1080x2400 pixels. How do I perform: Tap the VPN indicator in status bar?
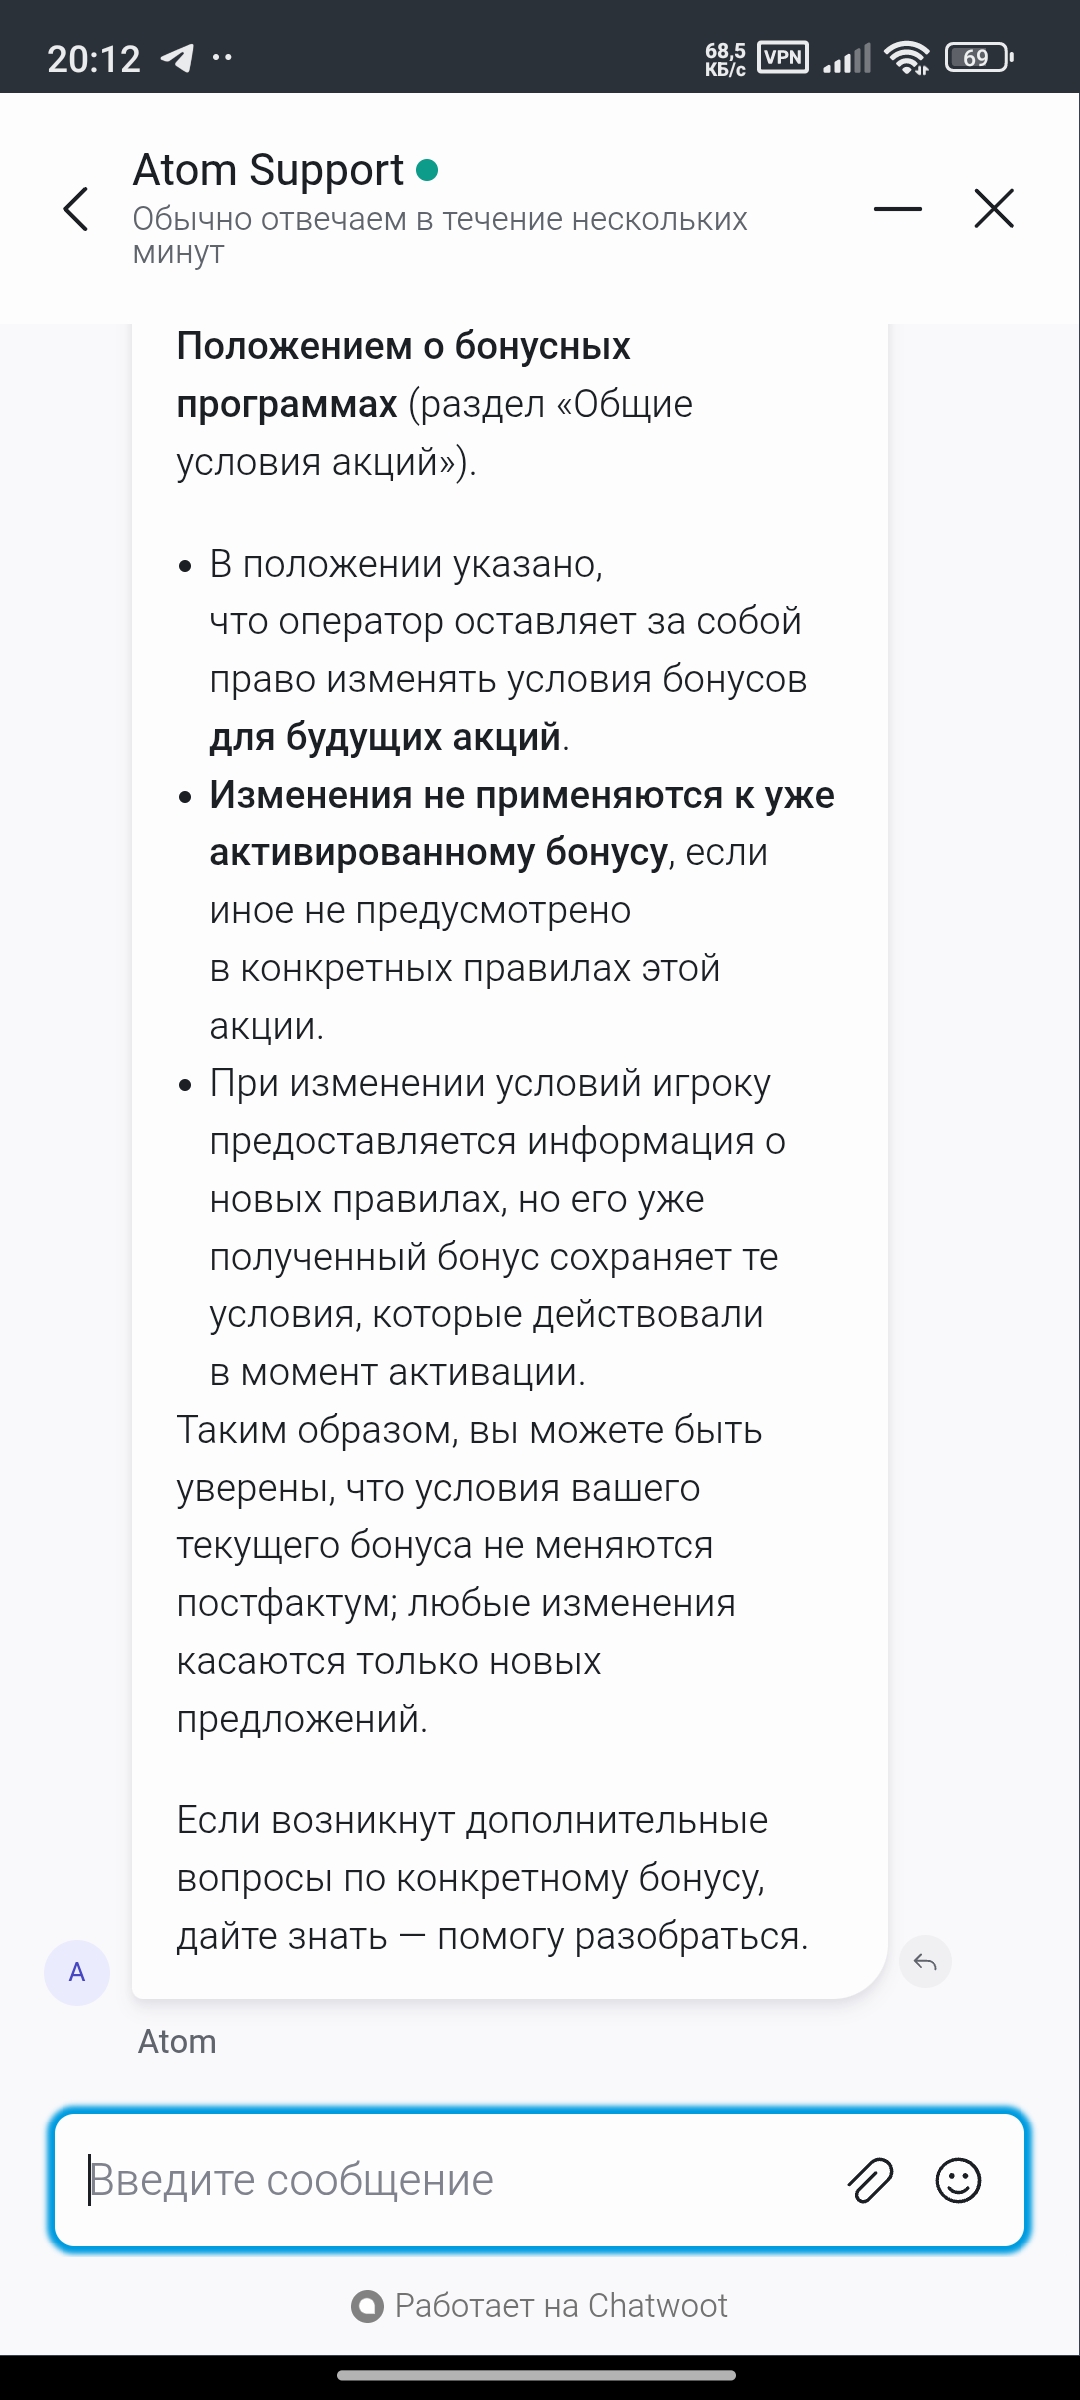click(782, 57)
